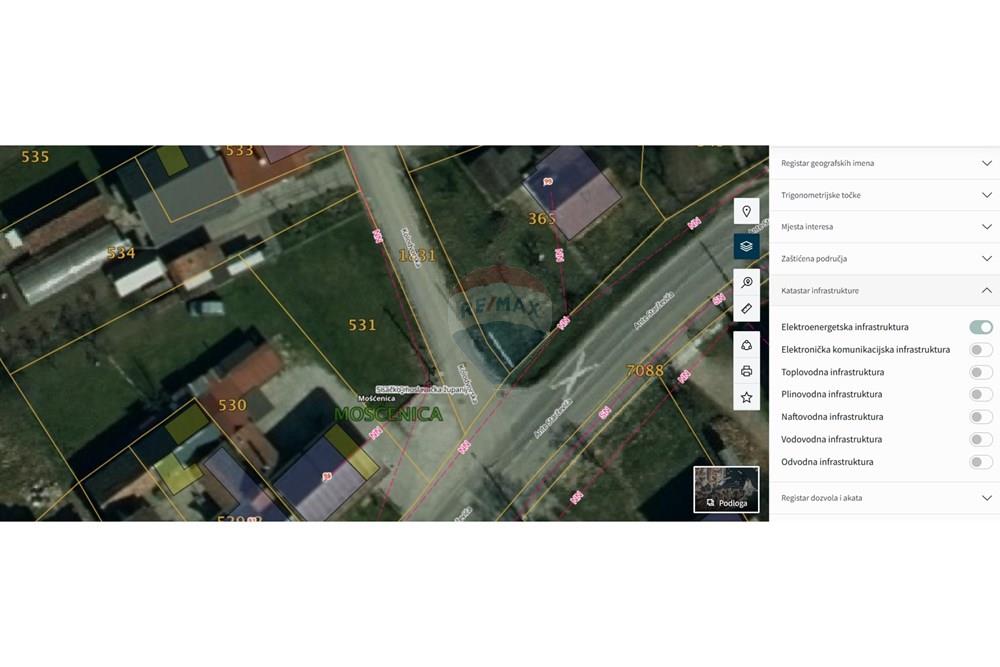Image resolution: width=1000 pixels, height=667 pixels.
Task: Disable Elektroenergetska infrastruktura toggle
Action: coord(980,327)
